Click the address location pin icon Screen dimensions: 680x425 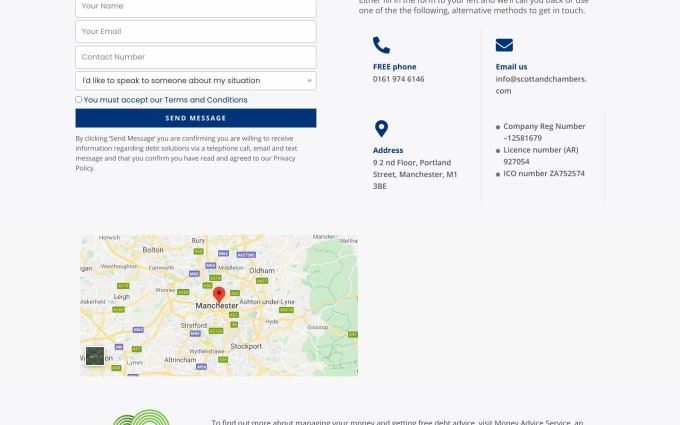coord(381,129)
